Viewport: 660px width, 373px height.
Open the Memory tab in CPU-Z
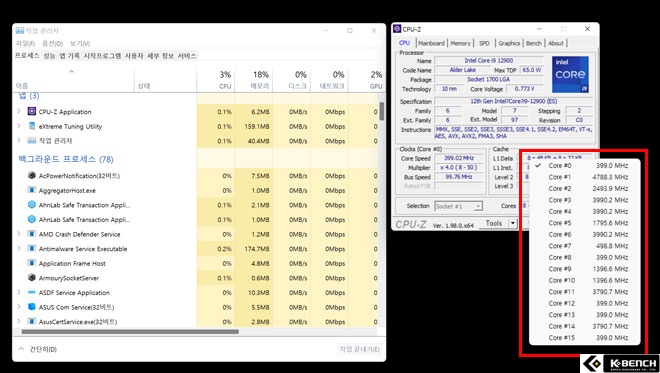click(x=460, y=43)
